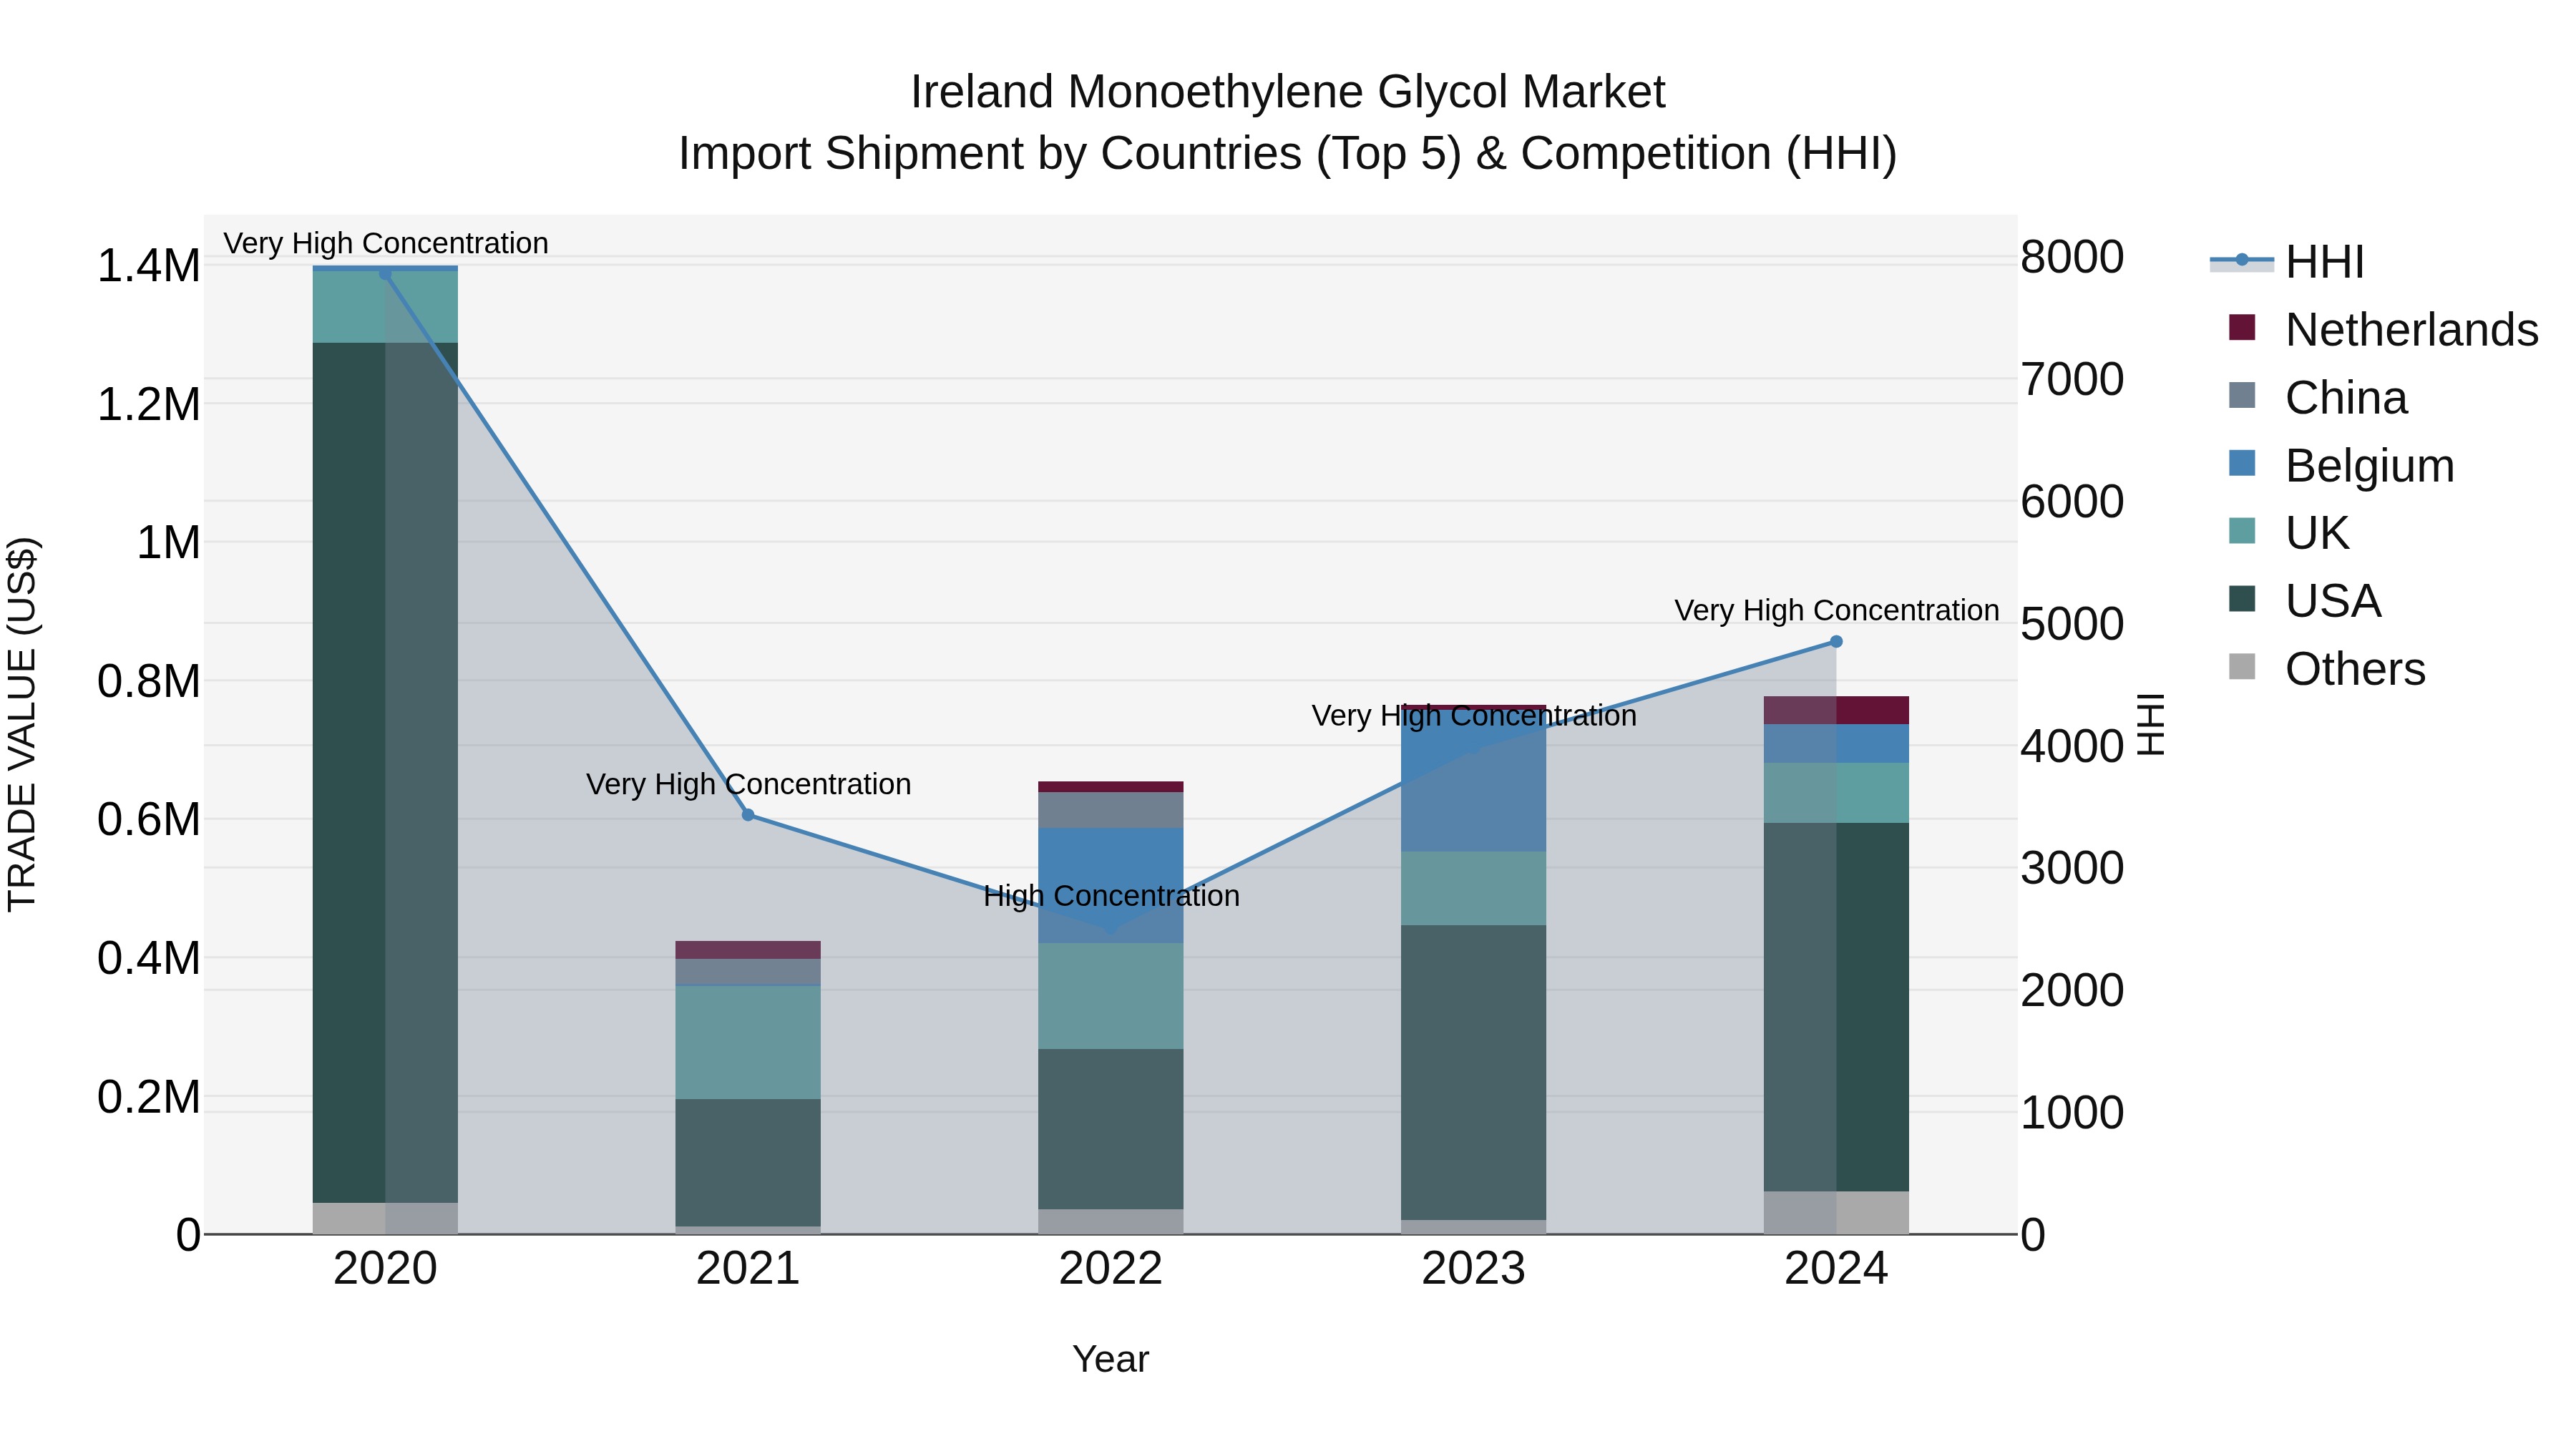
Task: Toggle the Belgium legend entry
Action: pos(2341,465)
